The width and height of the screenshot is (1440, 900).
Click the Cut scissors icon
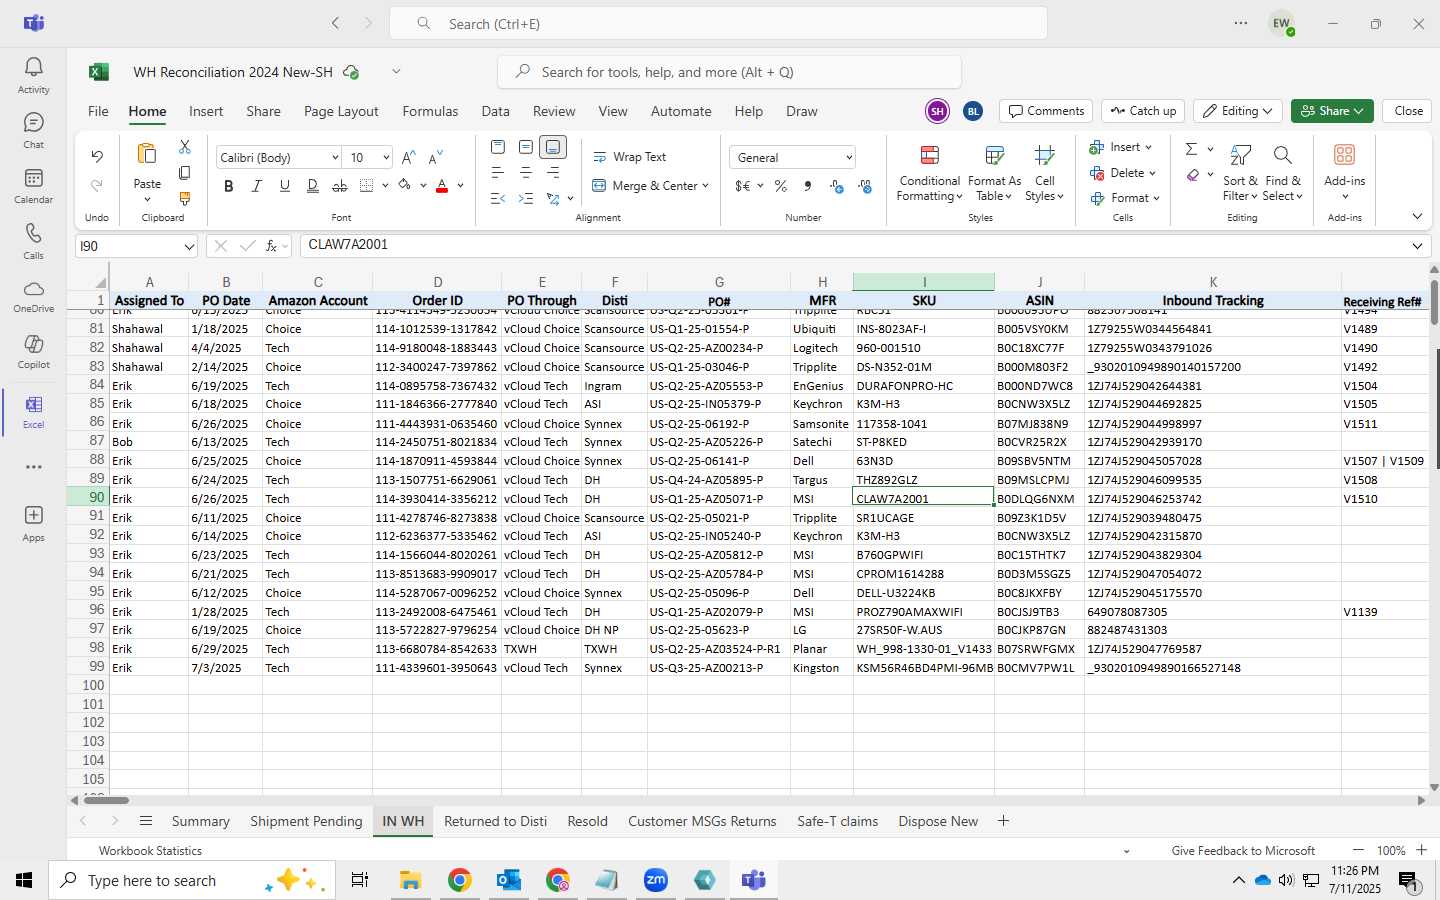(x=185, y=147)
